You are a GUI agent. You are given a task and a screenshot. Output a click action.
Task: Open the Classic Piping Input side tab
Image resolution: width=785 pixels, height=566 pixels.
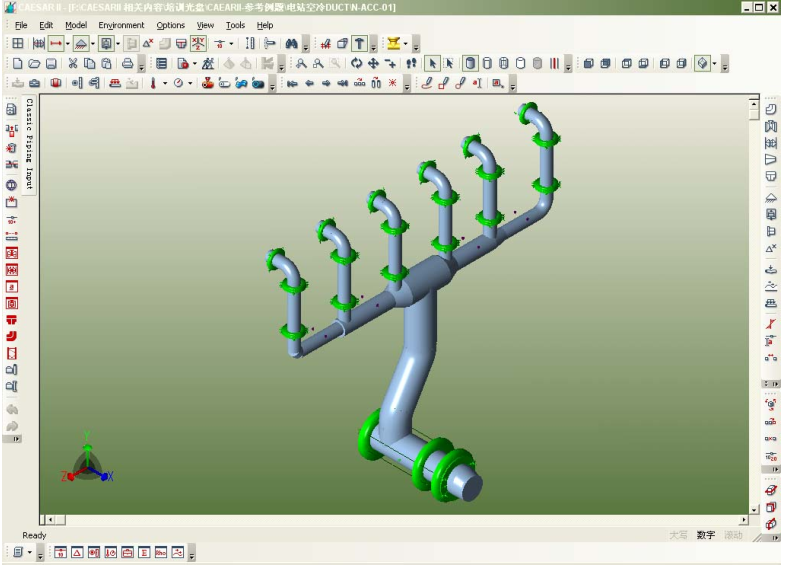(29, 144)
